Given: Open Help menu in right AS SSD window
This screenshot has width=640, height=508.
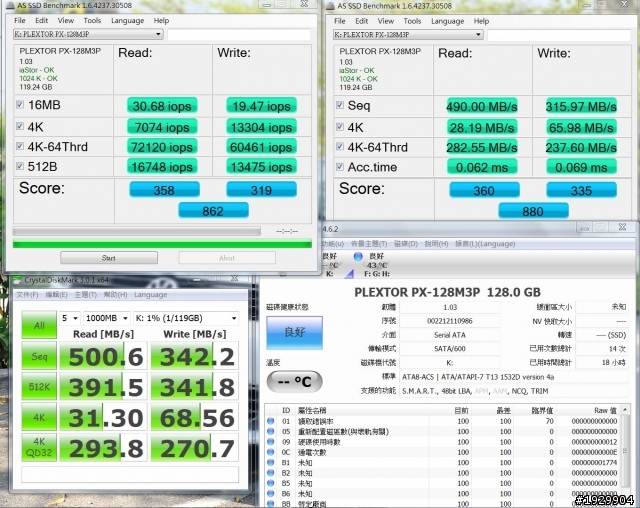Looking at the screenshot, I should point(481,21).
